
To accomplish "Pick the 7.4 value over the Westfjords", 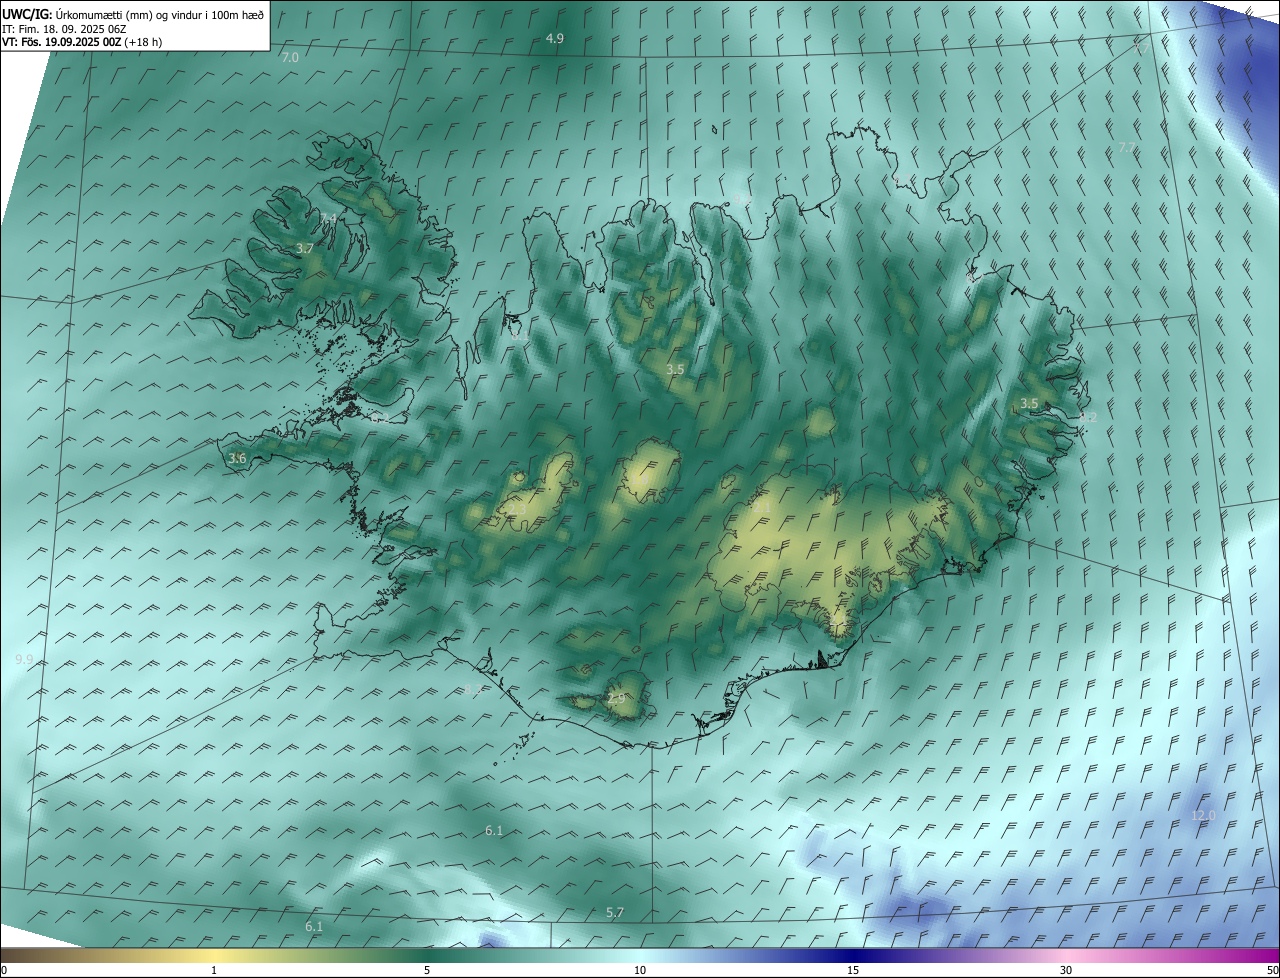I will click(328, 218).
